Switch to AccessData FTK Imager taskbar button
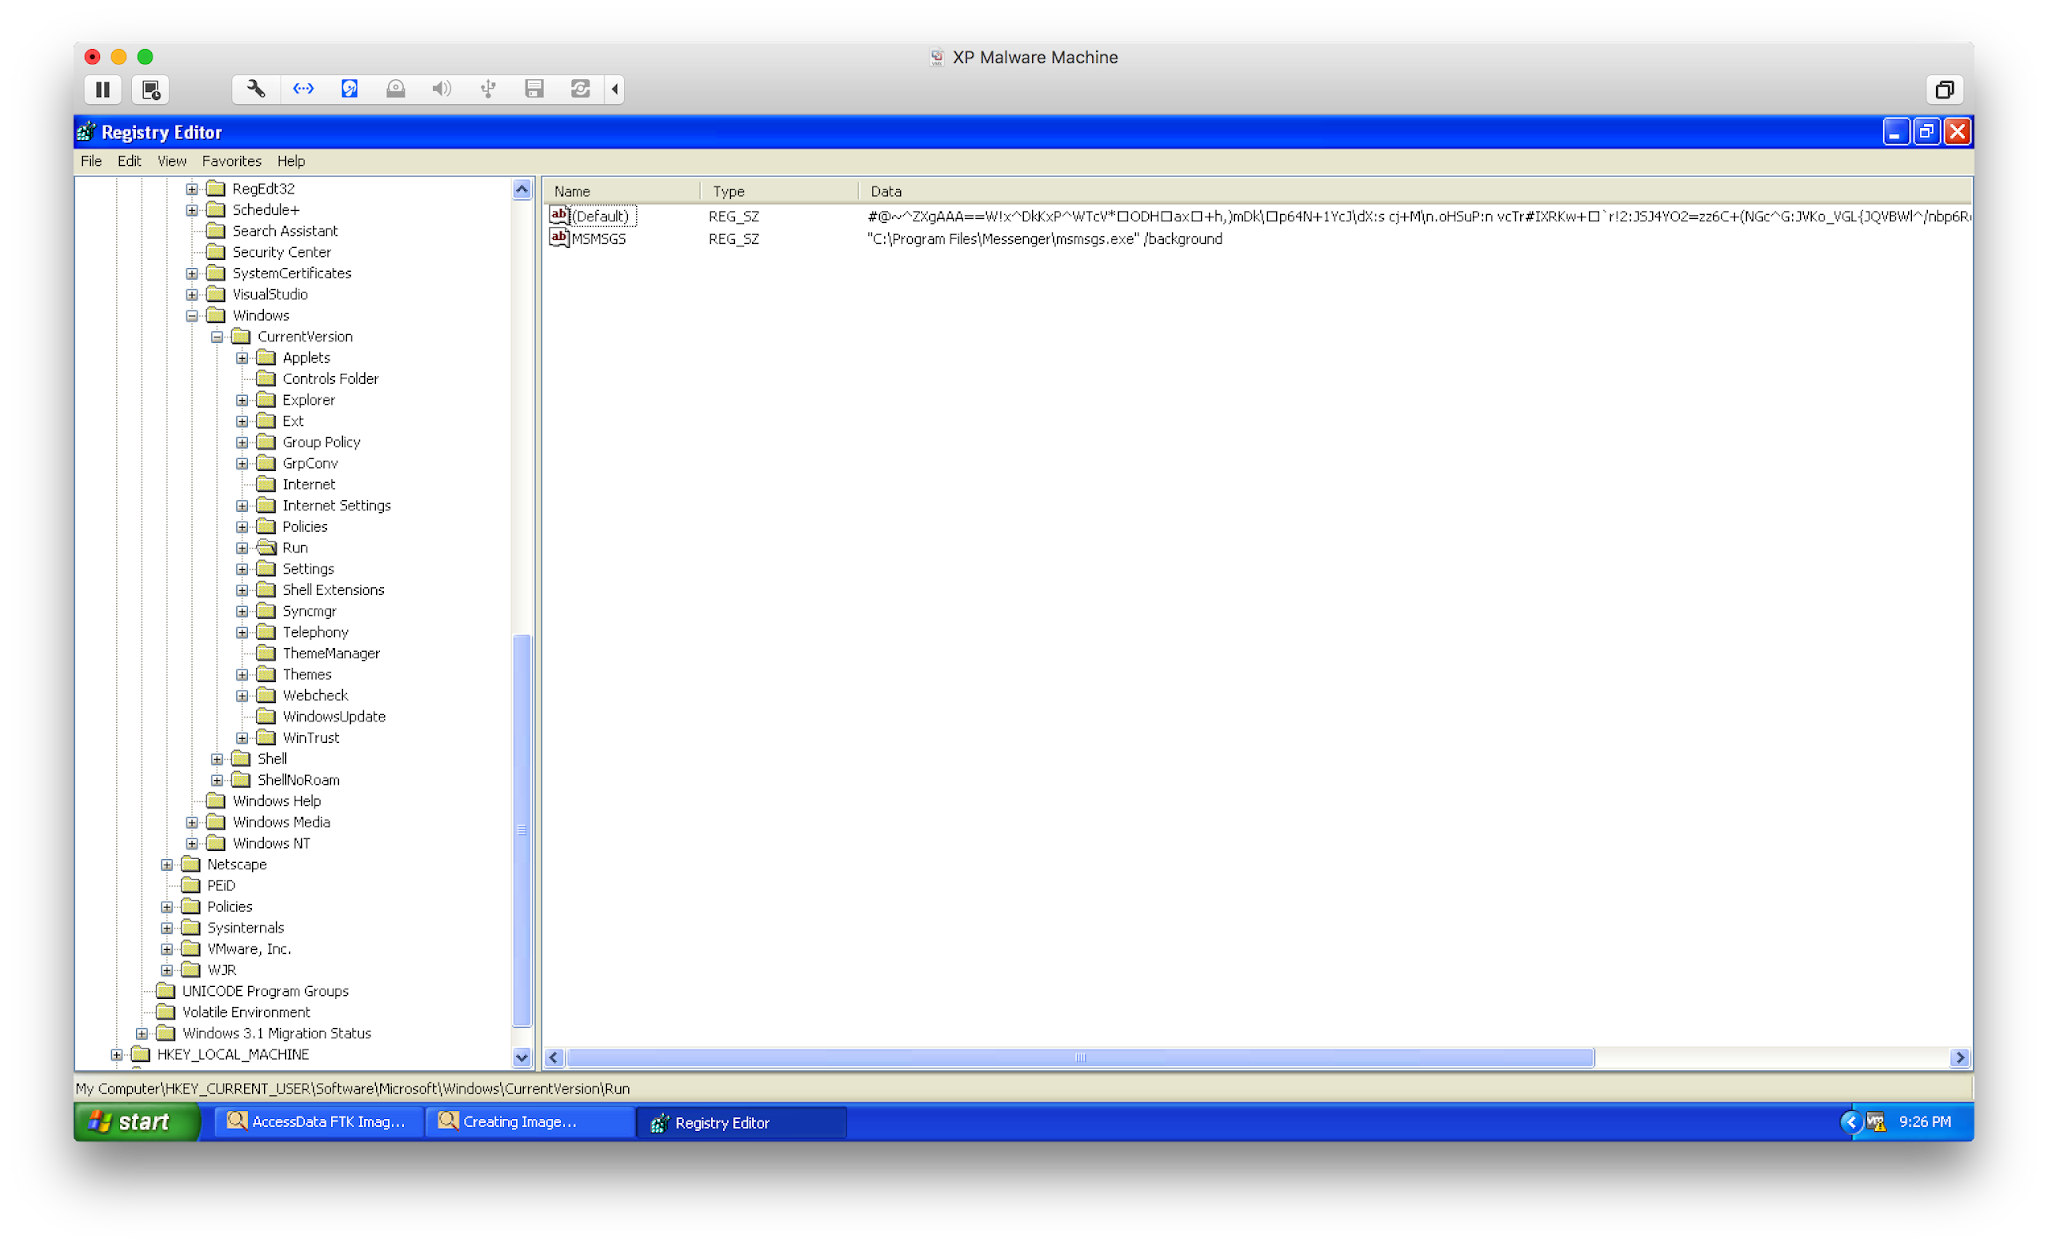This screenshot has height=1247, width=2048. (317, 1122)
